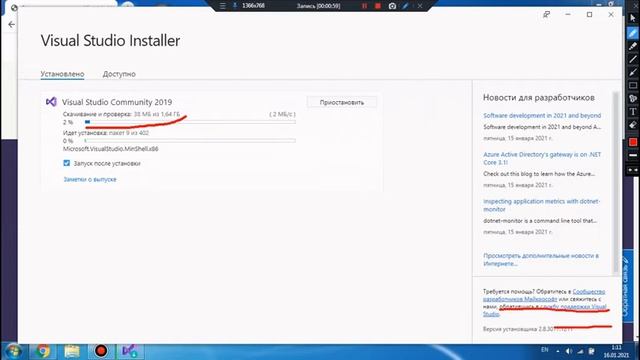640x360 pixels.
Task: Stop the screen recording
Action: 378,6
